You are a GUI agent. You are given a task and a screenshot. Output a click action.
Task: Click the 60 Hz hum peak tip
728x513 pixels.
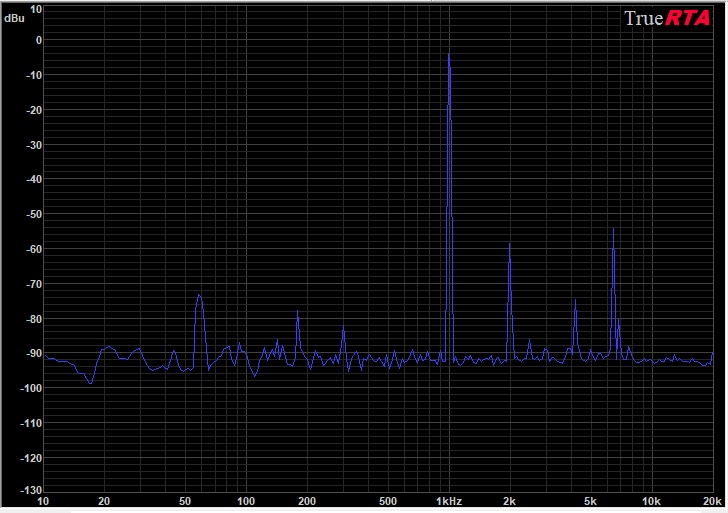199,295
